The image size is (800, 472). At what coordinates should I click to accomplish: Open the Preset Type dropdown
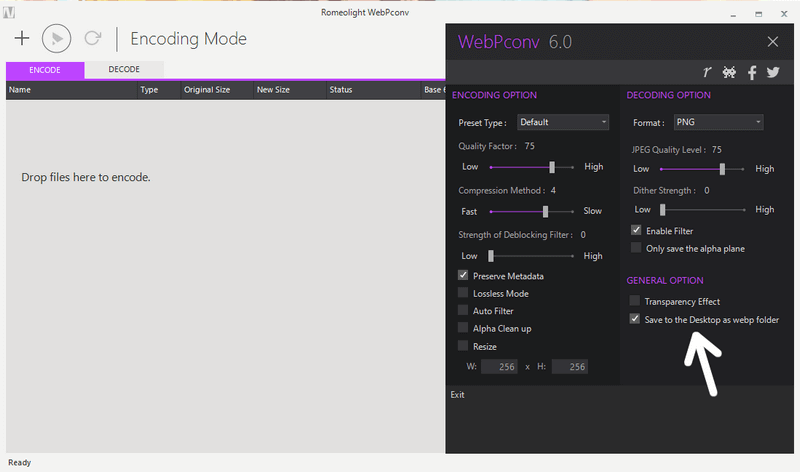click(563, 122)
